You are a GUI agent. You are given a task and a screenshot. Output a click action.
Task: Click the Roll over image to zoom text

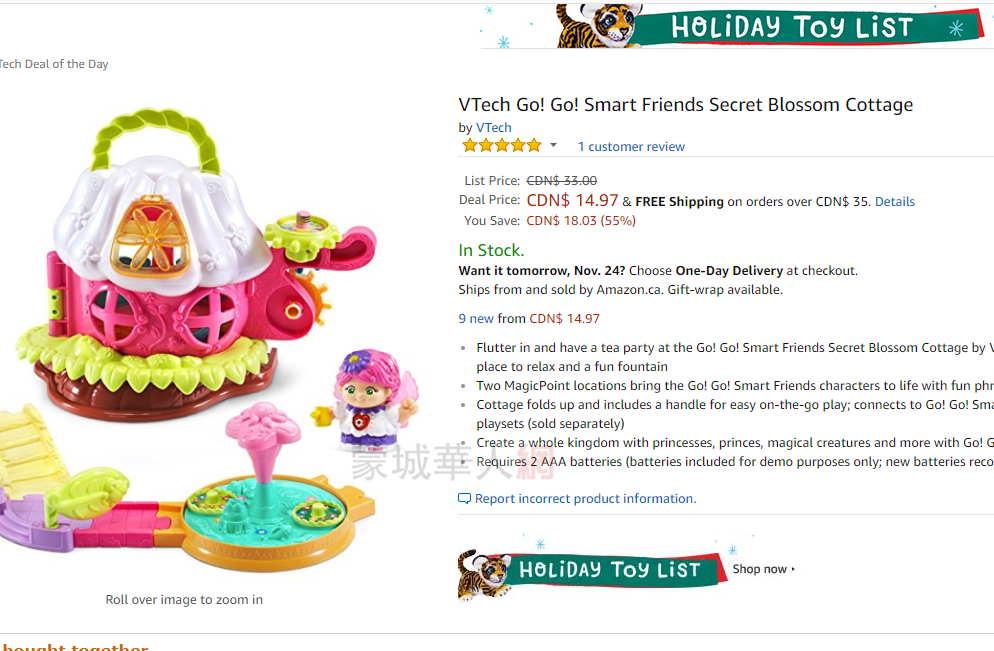point(184,600)
